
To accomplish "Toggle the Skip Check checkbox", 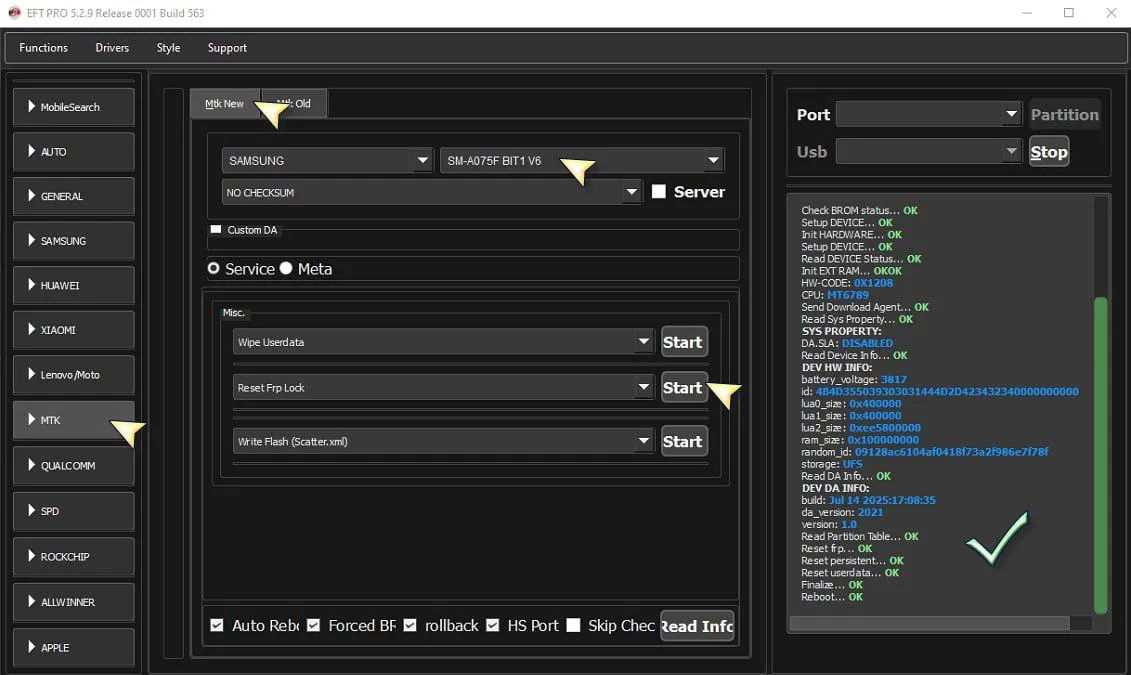I will (573, 625).
